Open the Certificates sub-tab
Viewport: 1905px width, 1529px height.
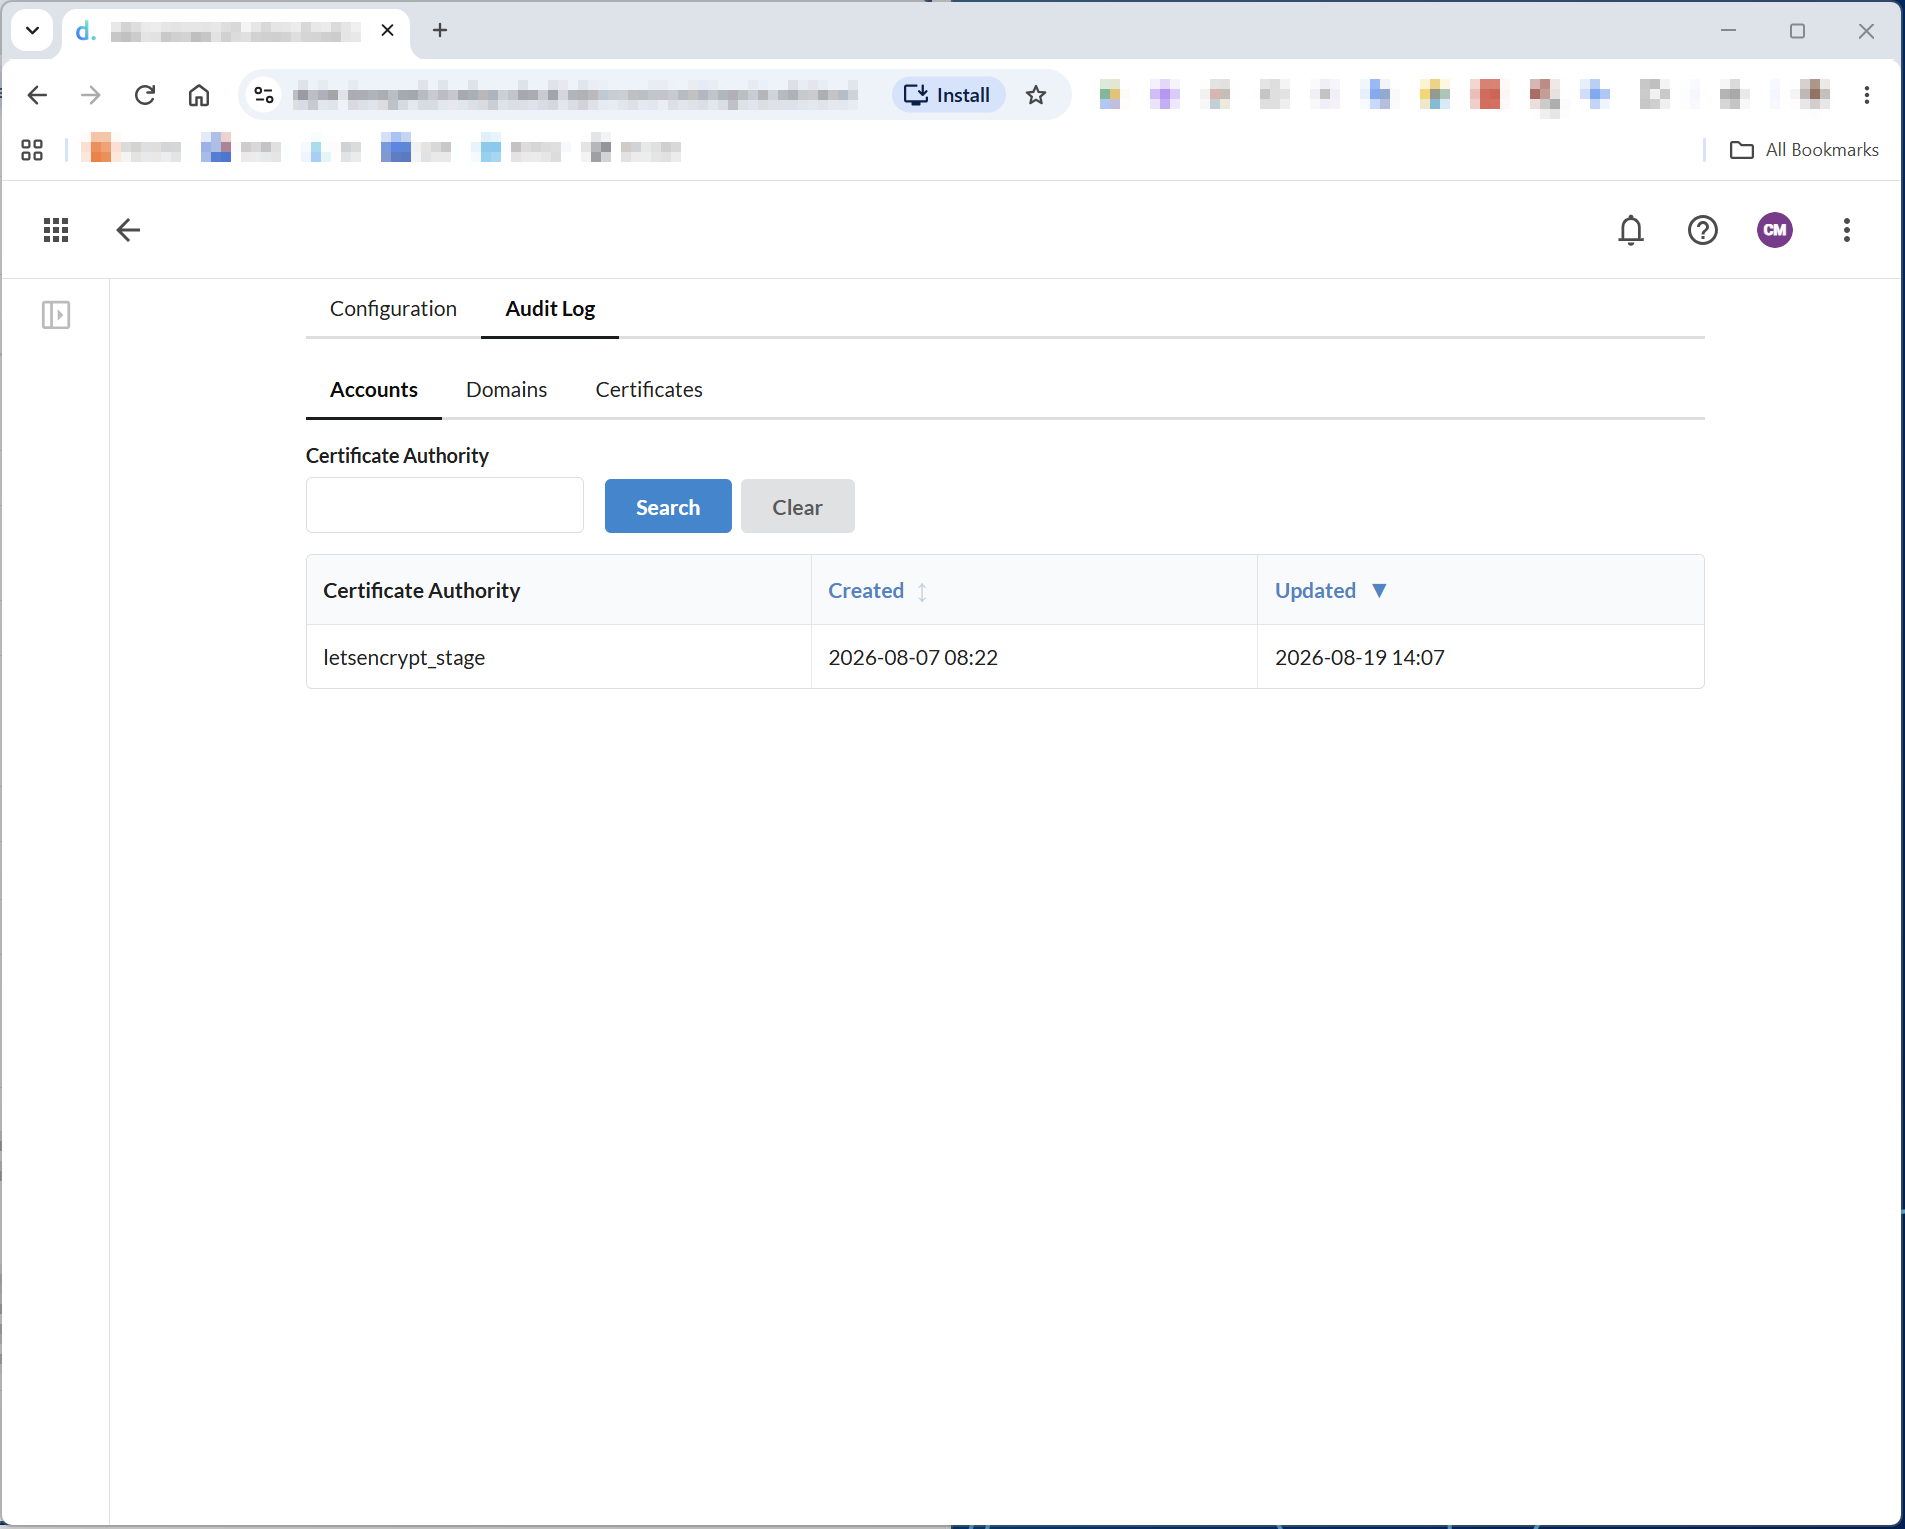pos(649,389)
